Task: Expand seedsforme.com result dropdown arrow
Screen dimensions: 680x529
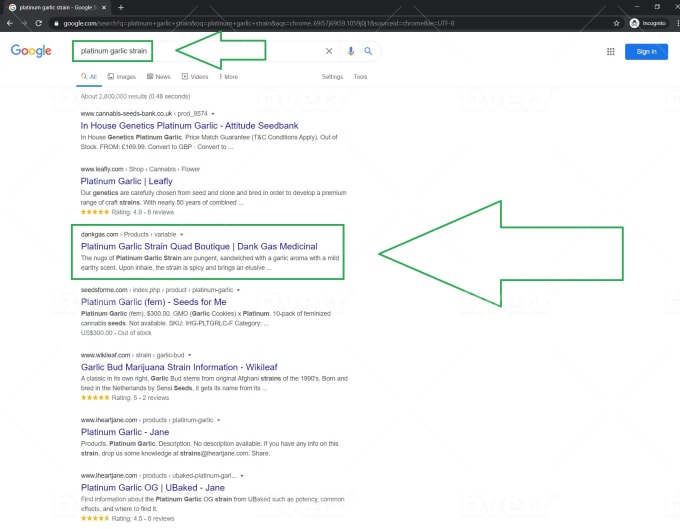Action: [239, 290]
